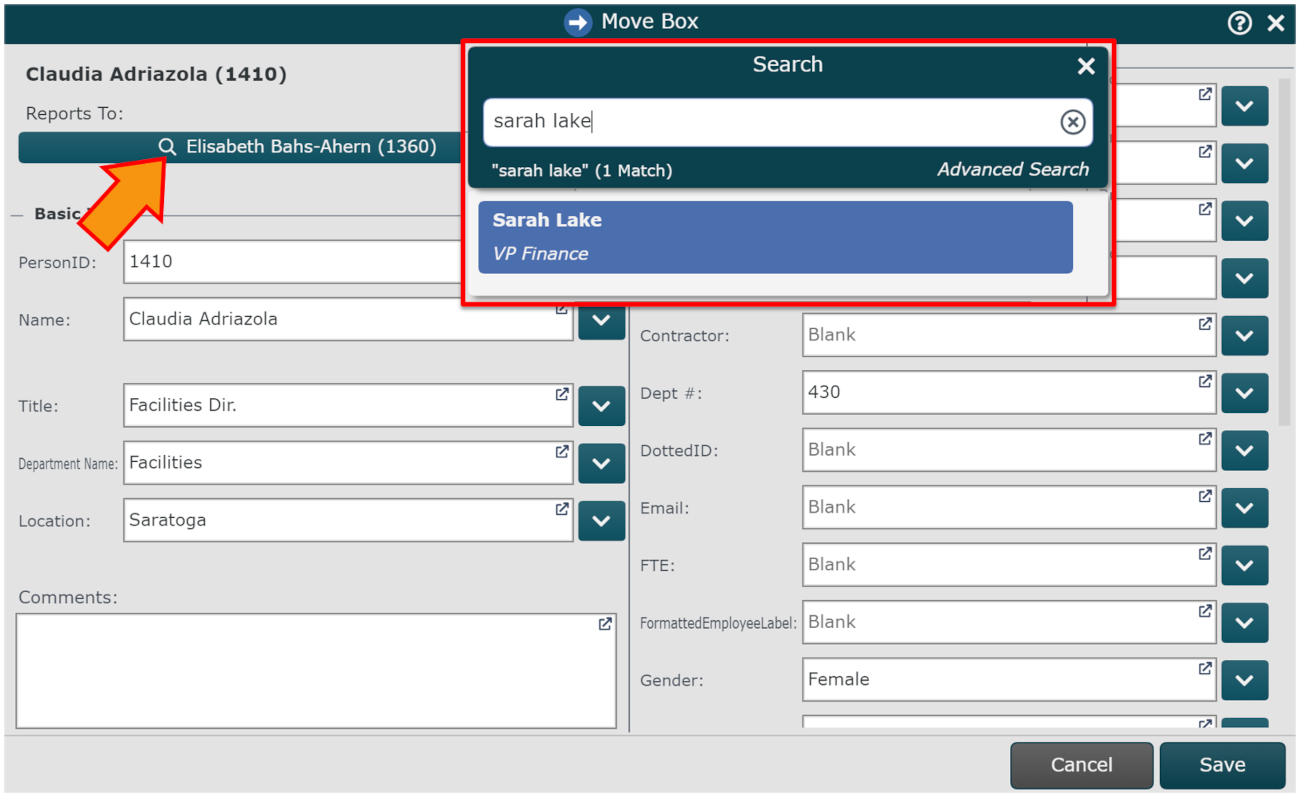Expand the Department Name popout icon
This screenshot has width=1300, height=797.
(x=562, y=451)
